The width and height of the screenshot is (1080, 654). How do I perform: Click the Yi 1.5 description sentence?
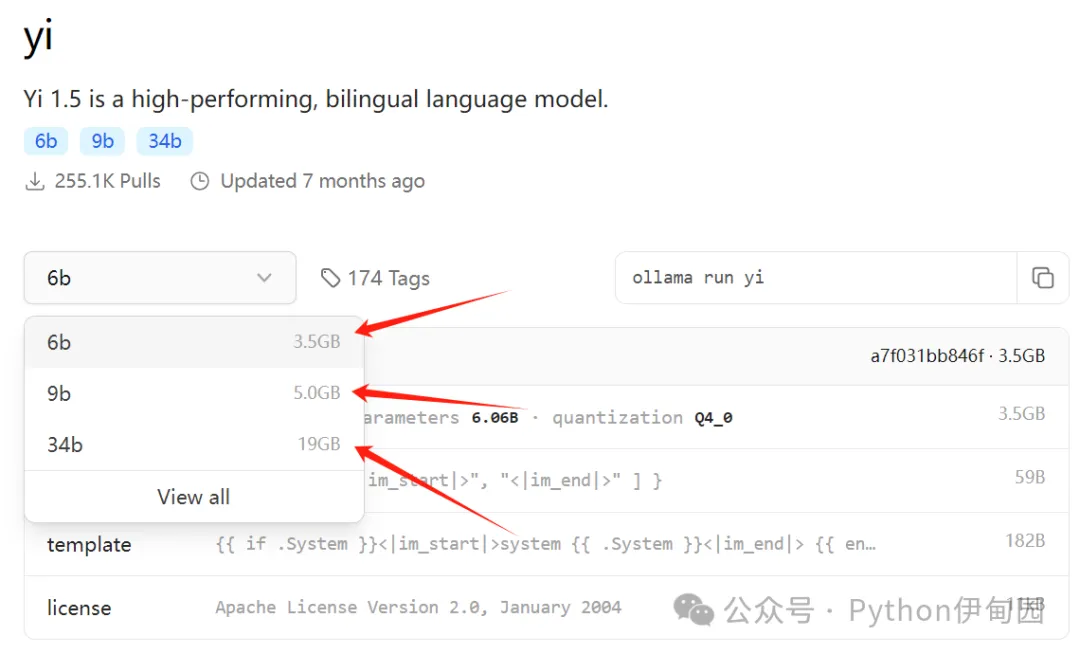point(316,99)
